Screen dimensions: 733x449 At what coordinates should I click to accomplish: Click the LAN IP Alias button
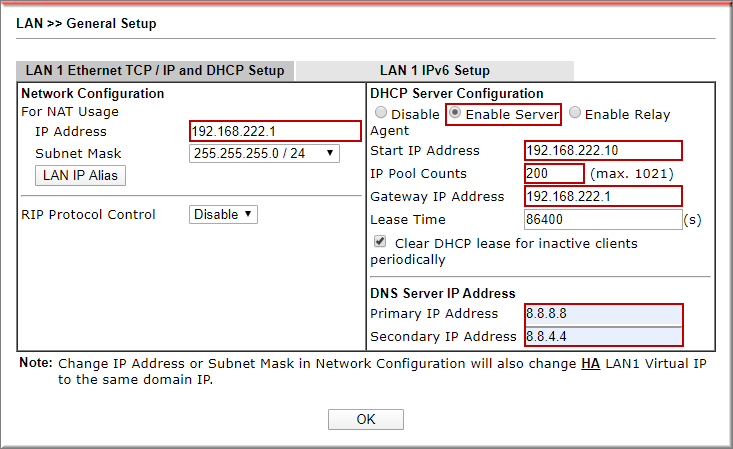(x=80, y=175)
